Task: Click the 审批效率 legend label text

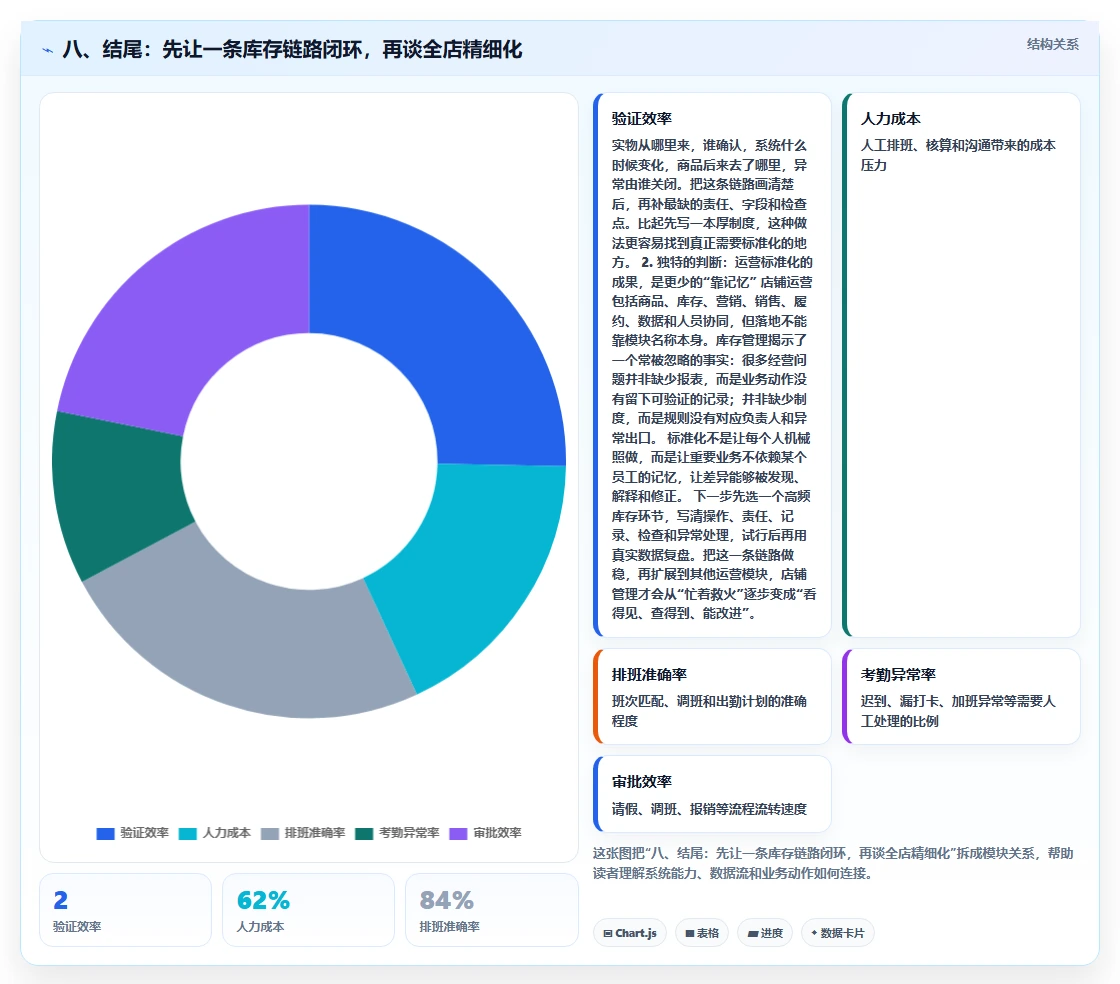Action: click(497, 833)
